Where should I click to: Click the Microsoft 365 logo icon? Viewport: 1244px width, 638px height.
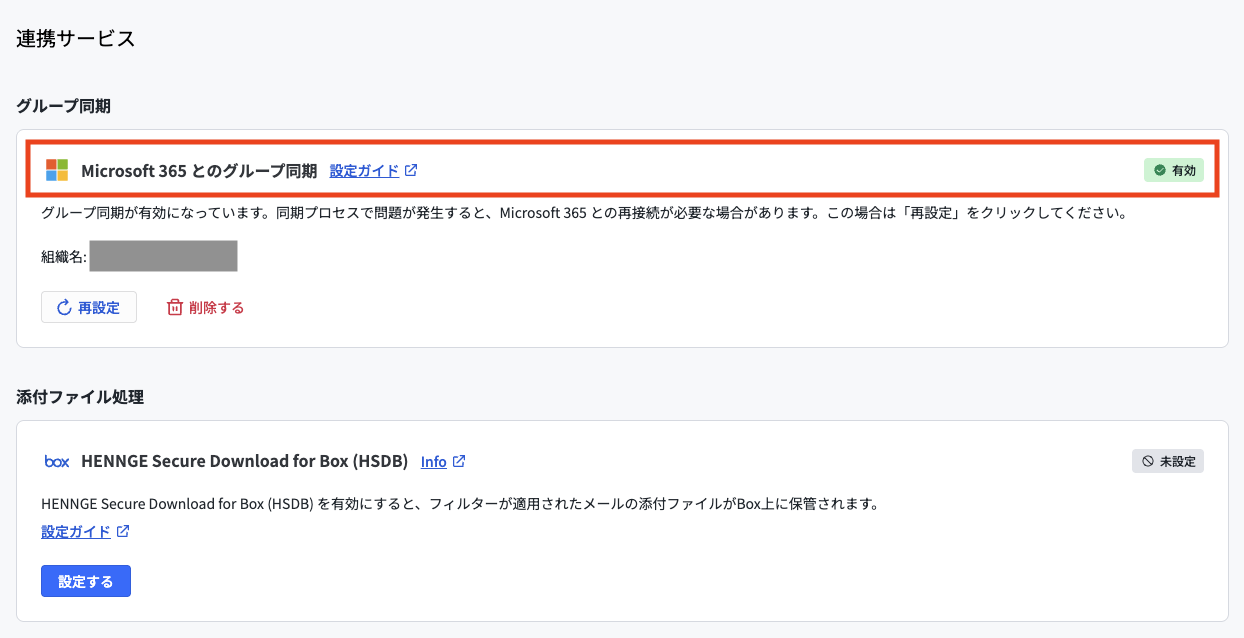[57, 170]
